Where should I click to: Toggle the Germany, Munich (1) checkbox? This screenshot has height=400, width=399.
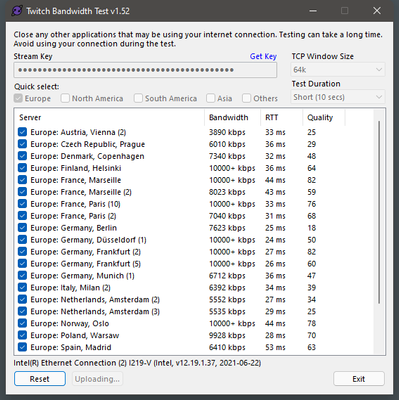[x=22, y=276]
